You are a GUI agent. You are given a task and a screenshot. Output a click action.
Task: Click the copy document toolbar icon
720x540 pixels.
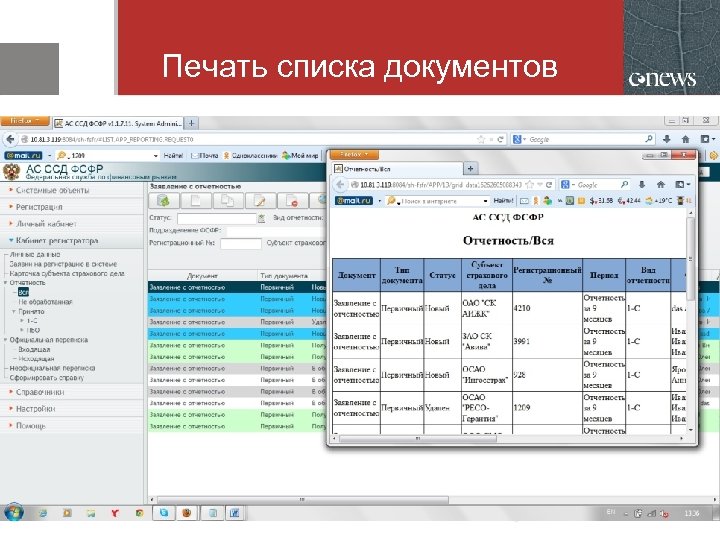(x=228, y=201)
